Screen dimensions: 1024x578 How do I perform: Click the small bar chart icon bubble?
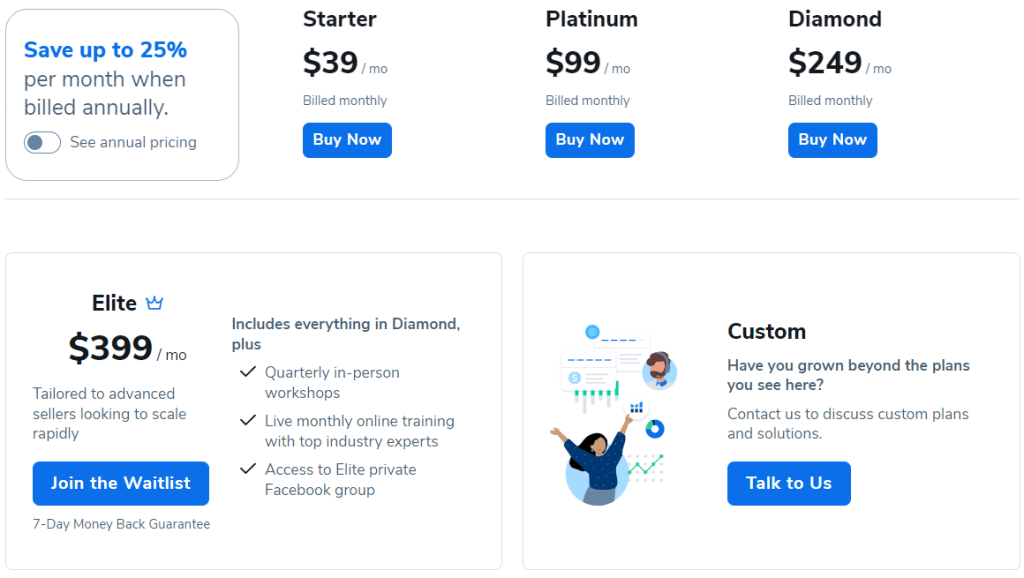pos(636,408)
